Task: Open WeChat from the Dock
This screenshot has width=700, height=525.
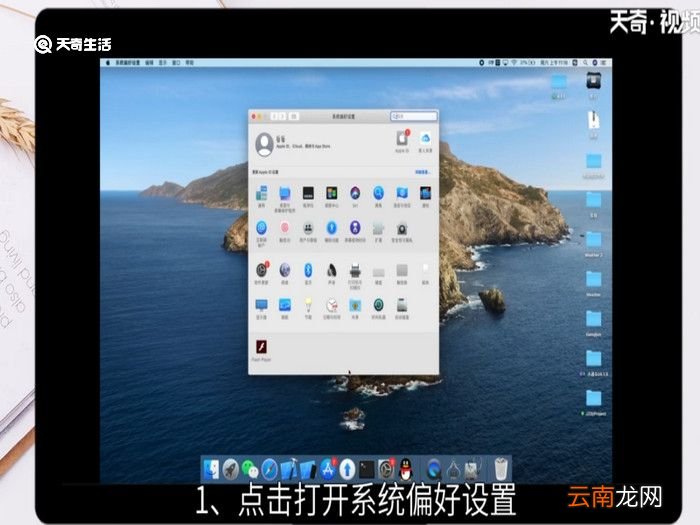Action: pos(250,469)
